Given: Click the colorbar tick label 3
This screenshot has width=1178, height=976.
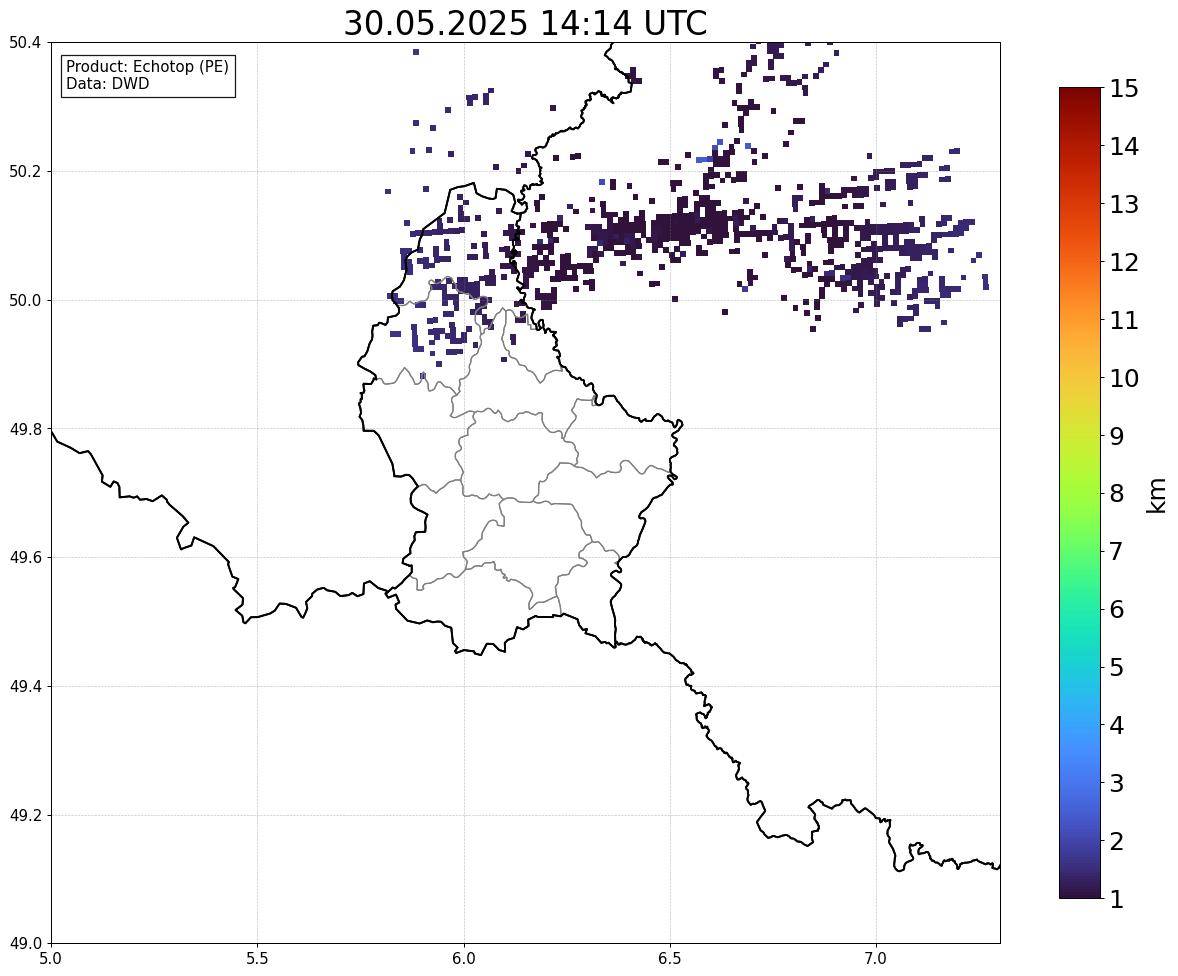Looking at the screenshot, I should [1117, 783].
